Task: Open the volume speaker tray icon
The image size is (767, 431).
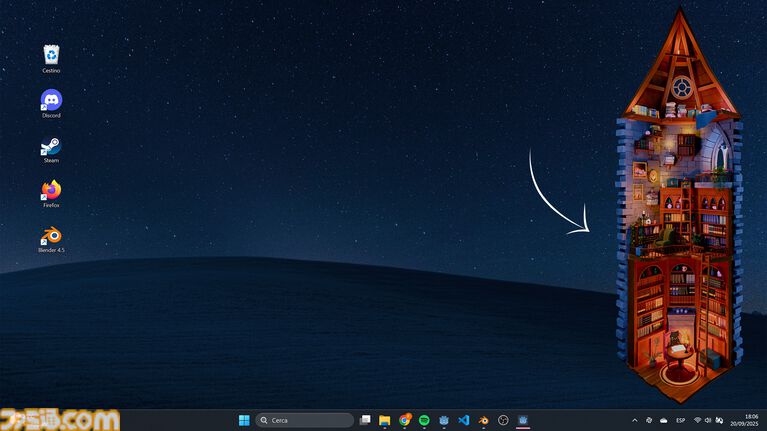Action: 708,420
